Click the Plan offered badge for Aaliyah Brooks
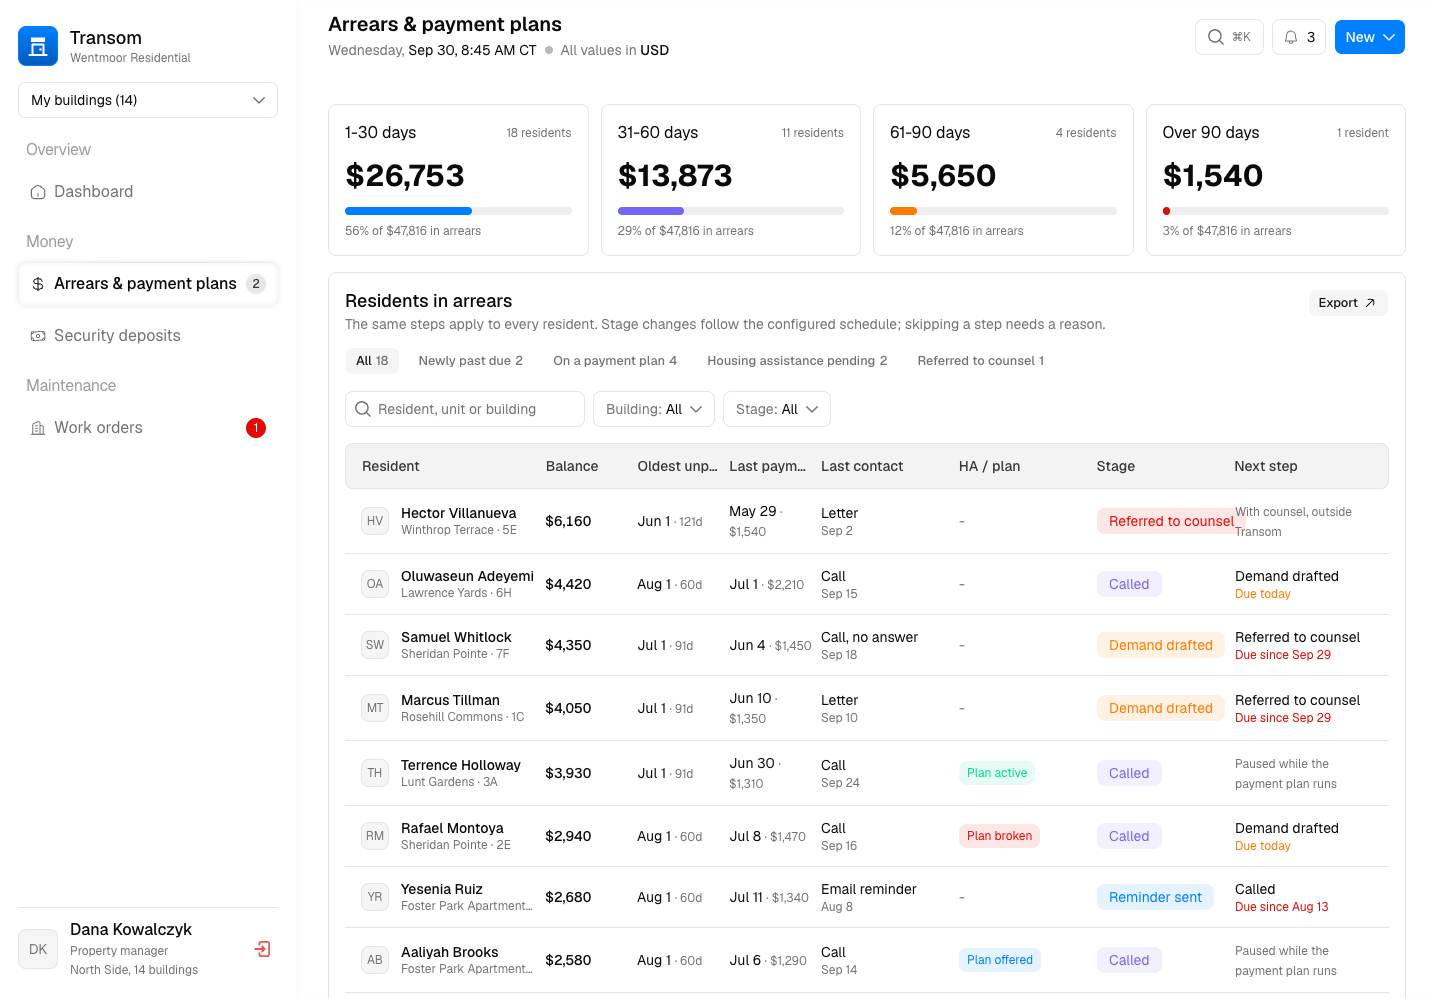The width and height of the screenshot is (1440, 1000). click(1000, 960)
